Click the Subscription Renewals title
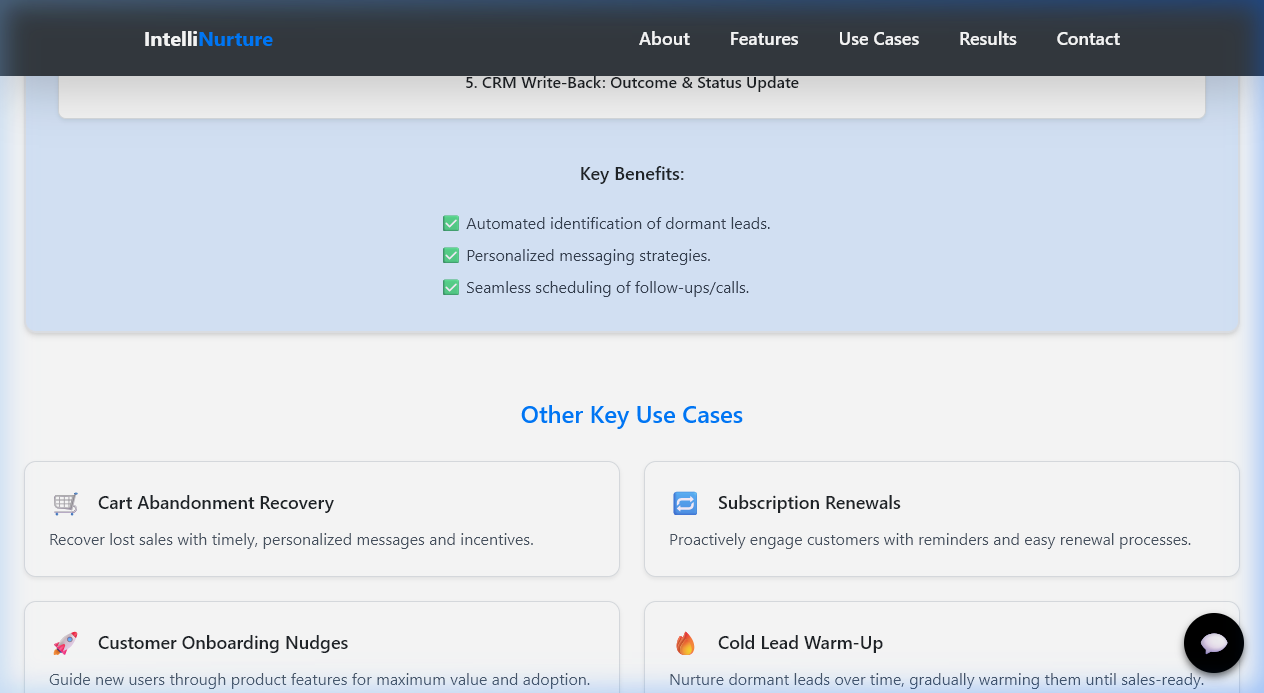Image resolution: width=1264 pixels, height=693 pixels. 809,503
